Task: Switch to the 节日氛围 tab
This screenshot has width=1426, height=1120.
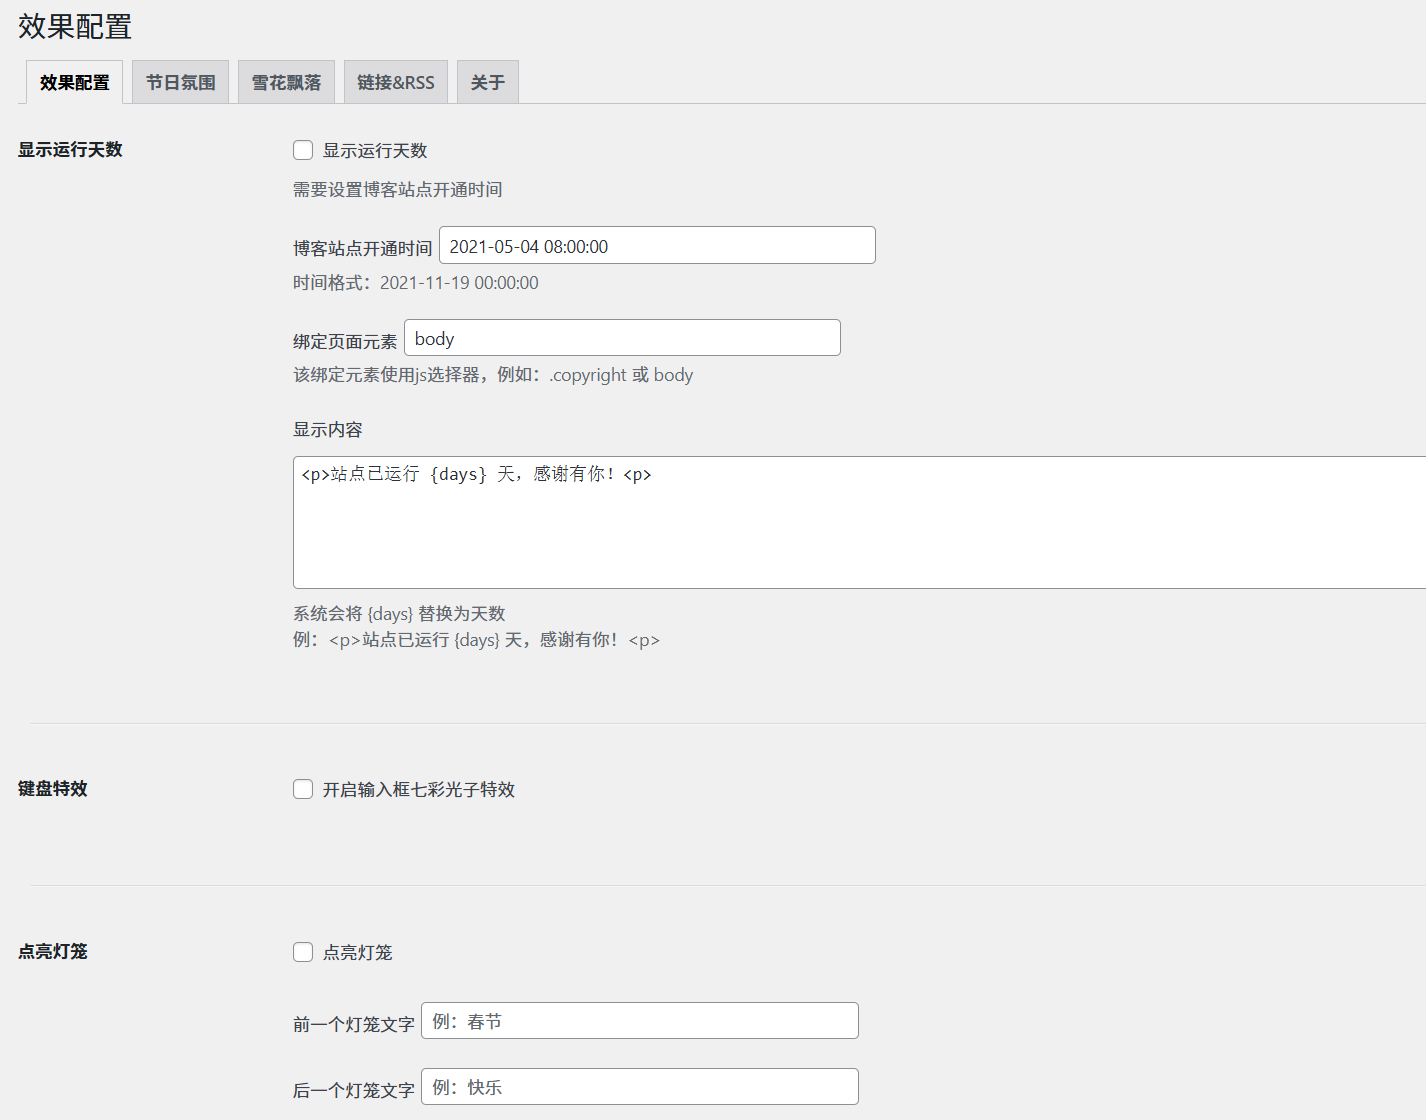Action: click(x=180, y=82)
